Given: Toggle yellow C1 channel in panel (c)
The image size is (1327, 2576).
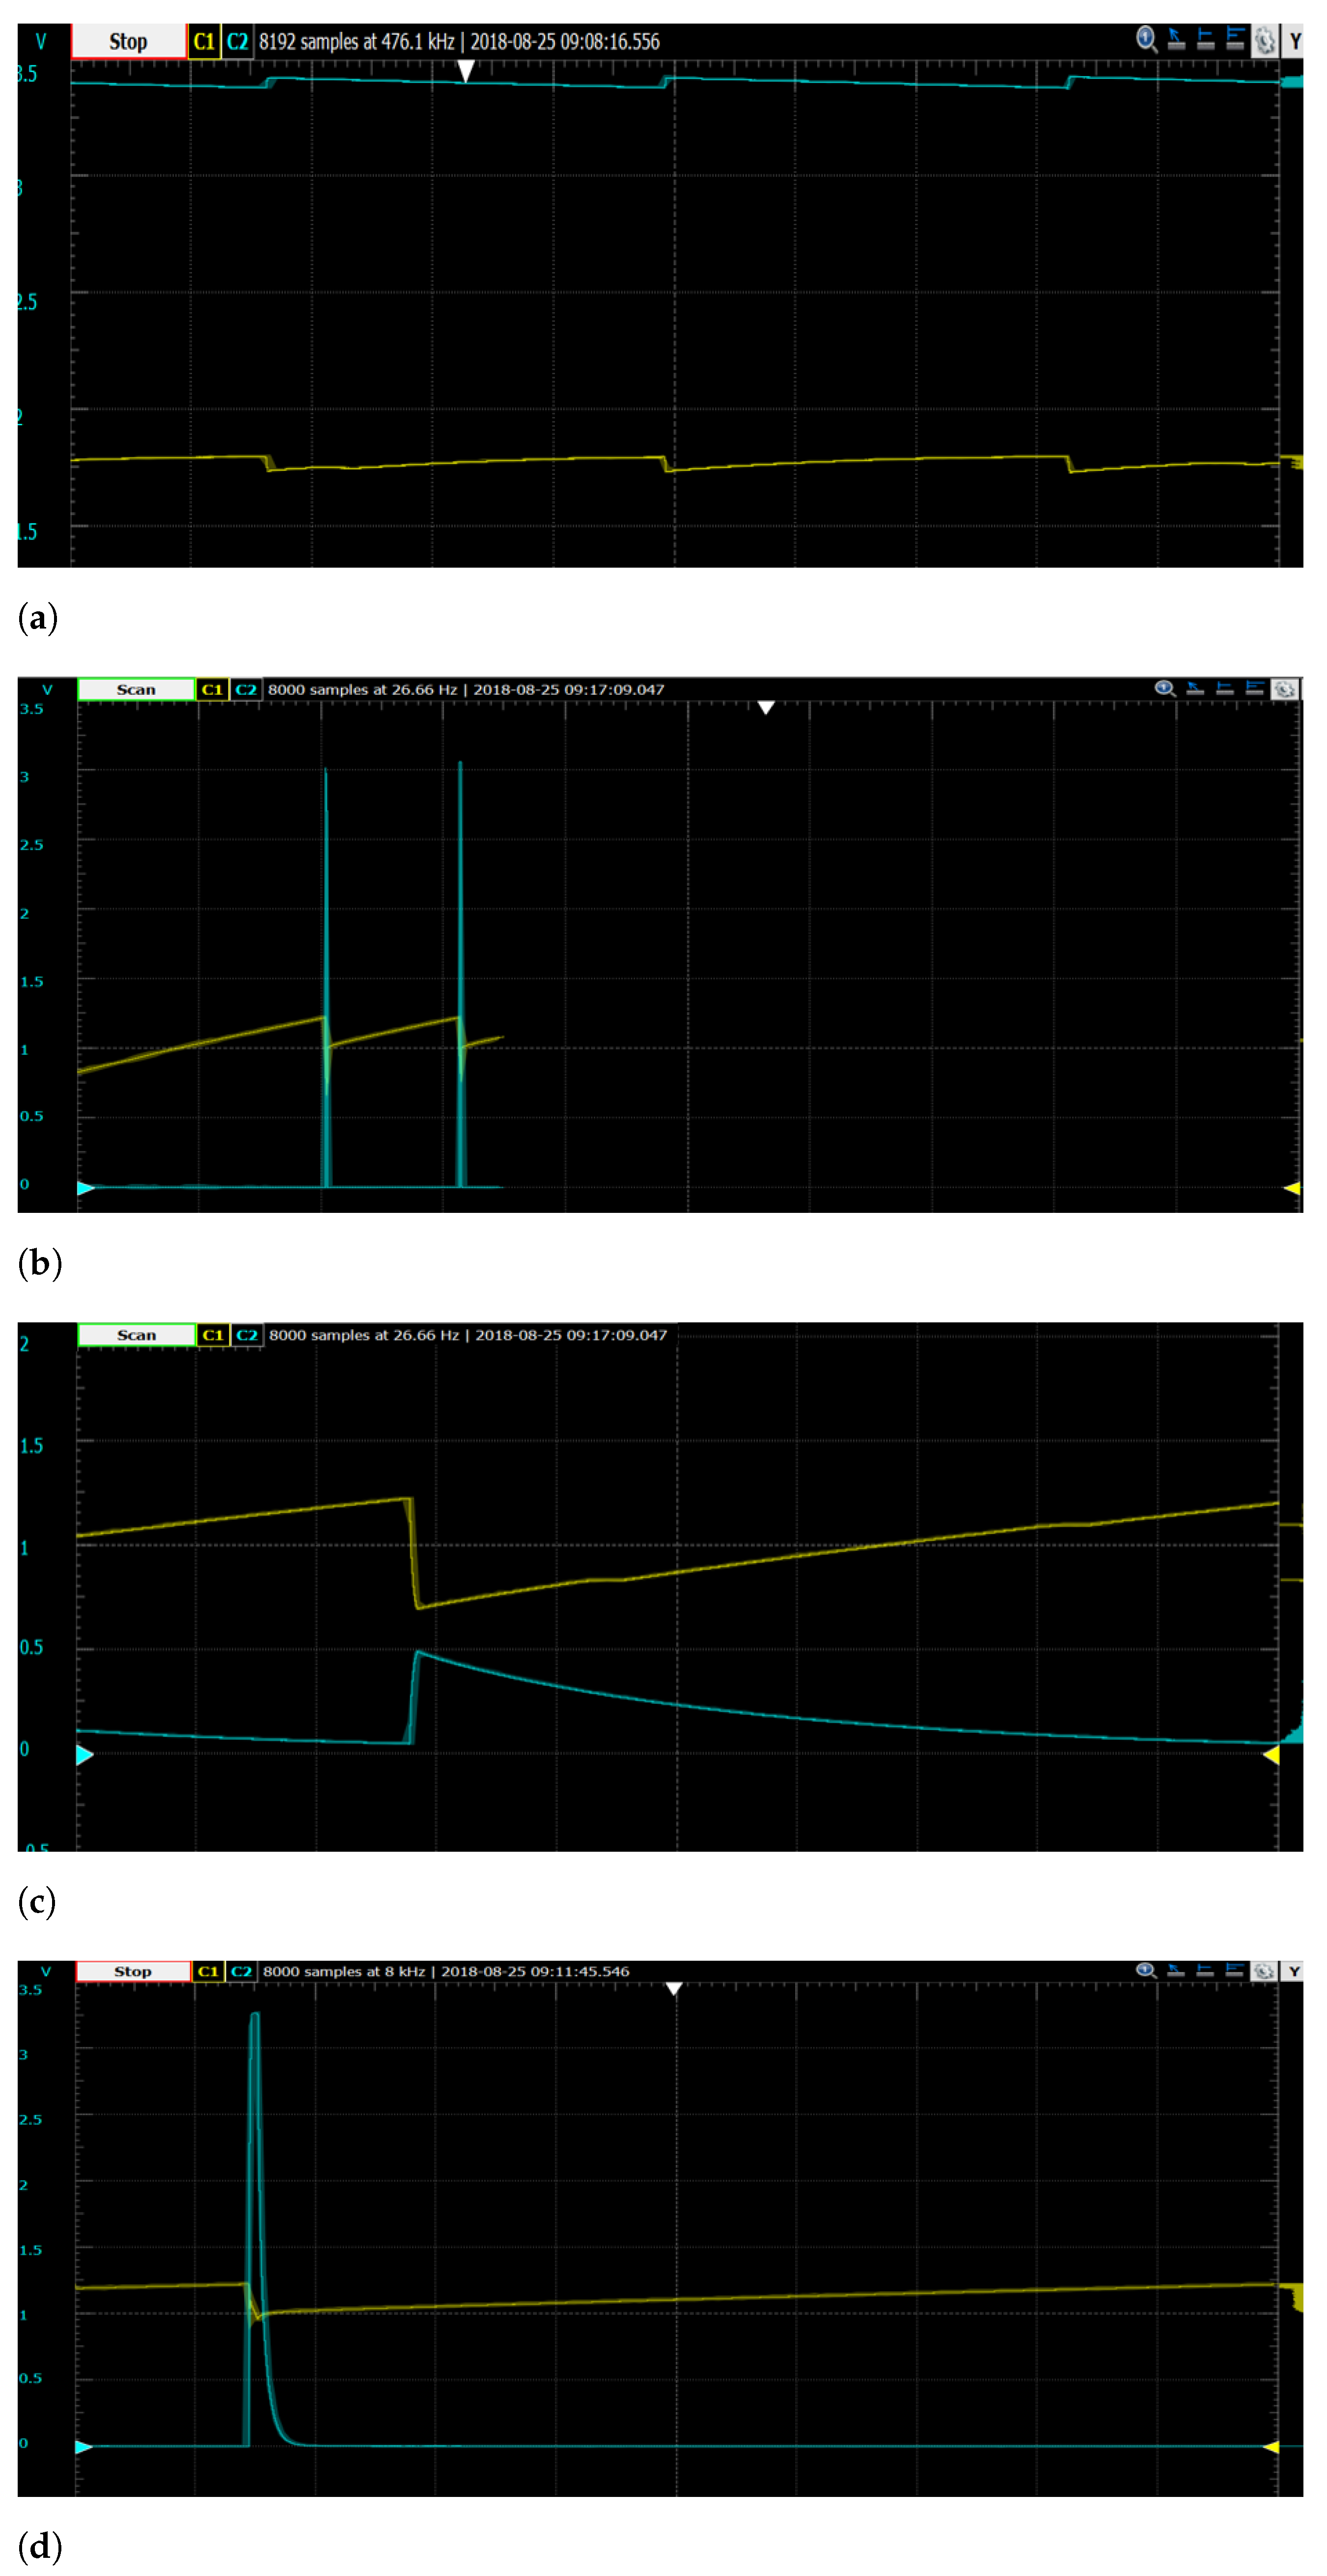Looking at the screenshot, I should pyautogui.click(x=213, y=1335).
